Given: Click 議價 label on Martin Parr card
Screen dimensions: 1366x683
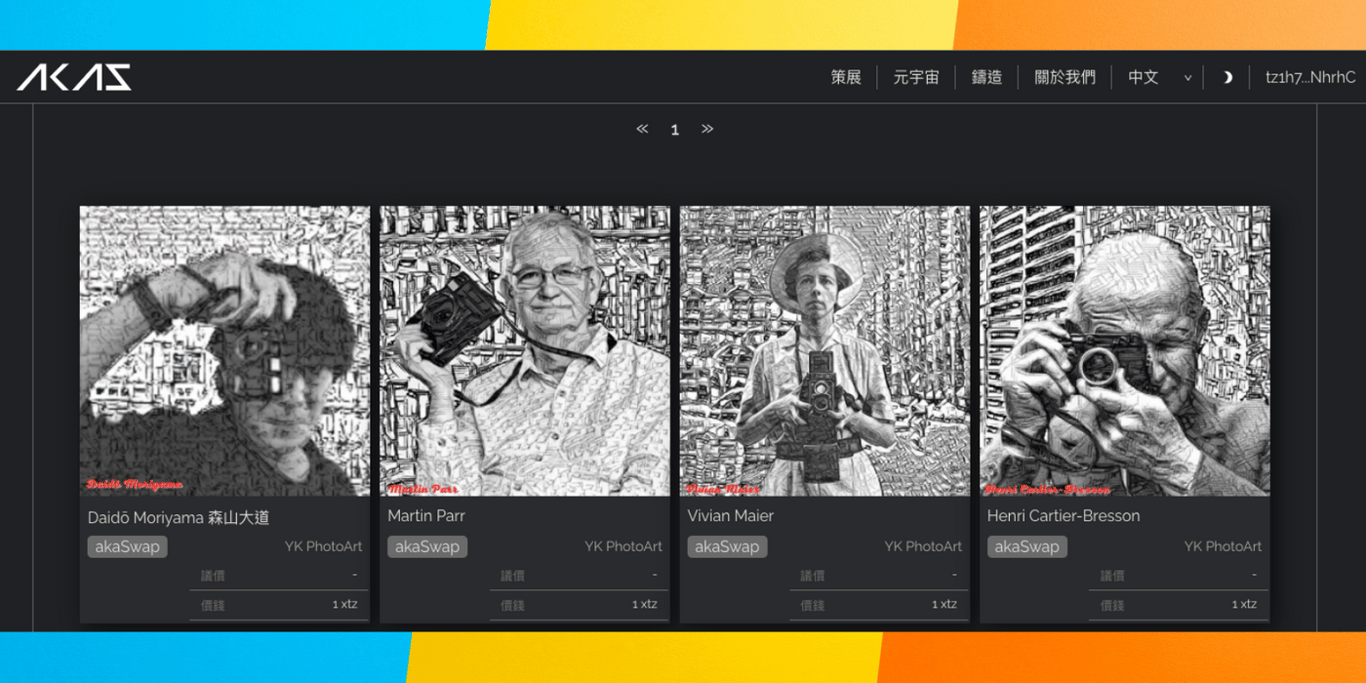Looking at the screenshot, I should click(x=513, y=576).
